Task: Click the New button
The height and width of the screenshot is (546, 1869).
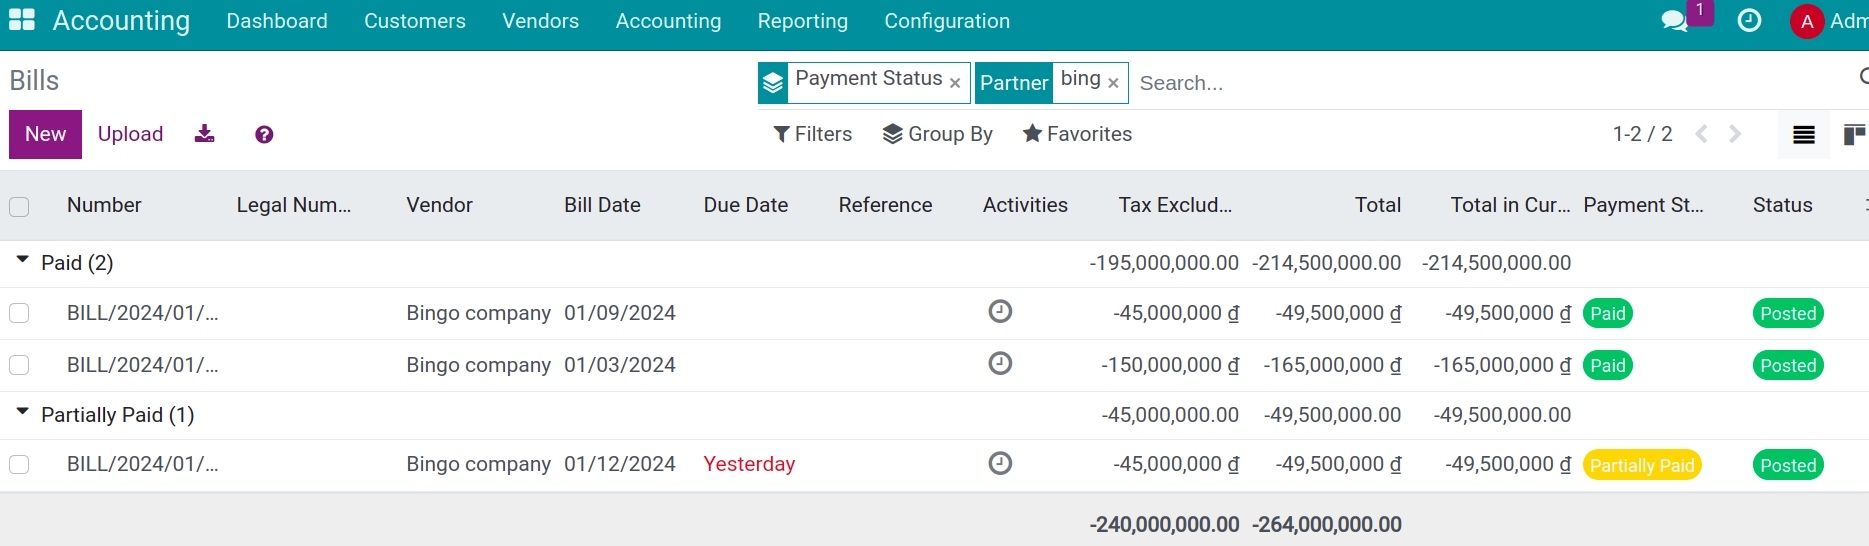Action: click(x=45, y=134)
